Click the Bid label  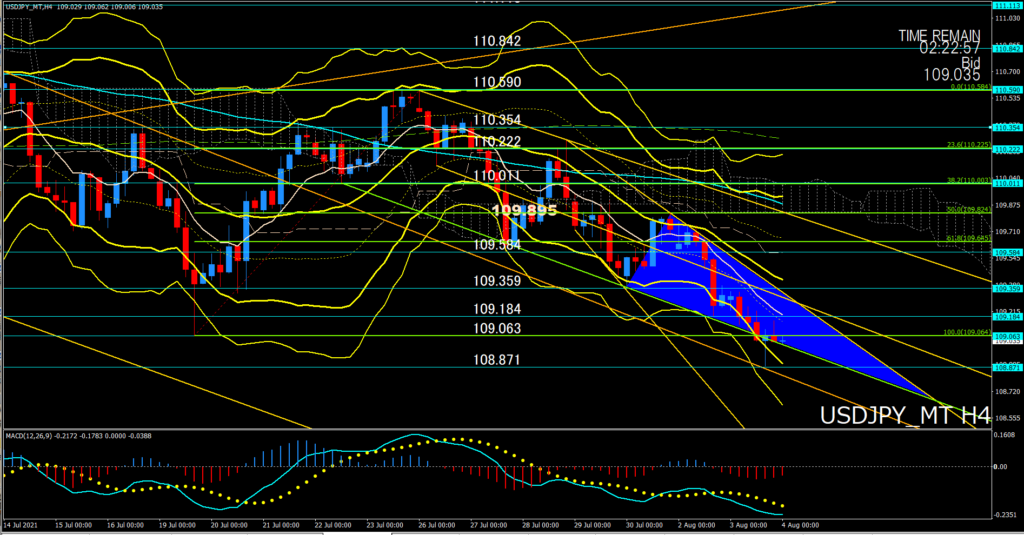970,62
